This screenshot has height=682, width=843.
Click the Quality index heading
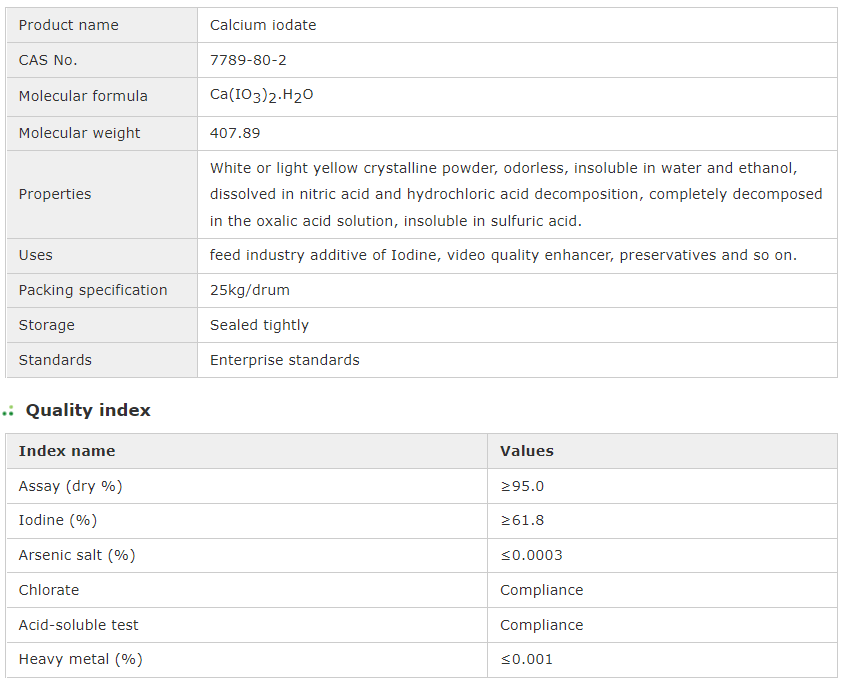[x=88, y=410]
